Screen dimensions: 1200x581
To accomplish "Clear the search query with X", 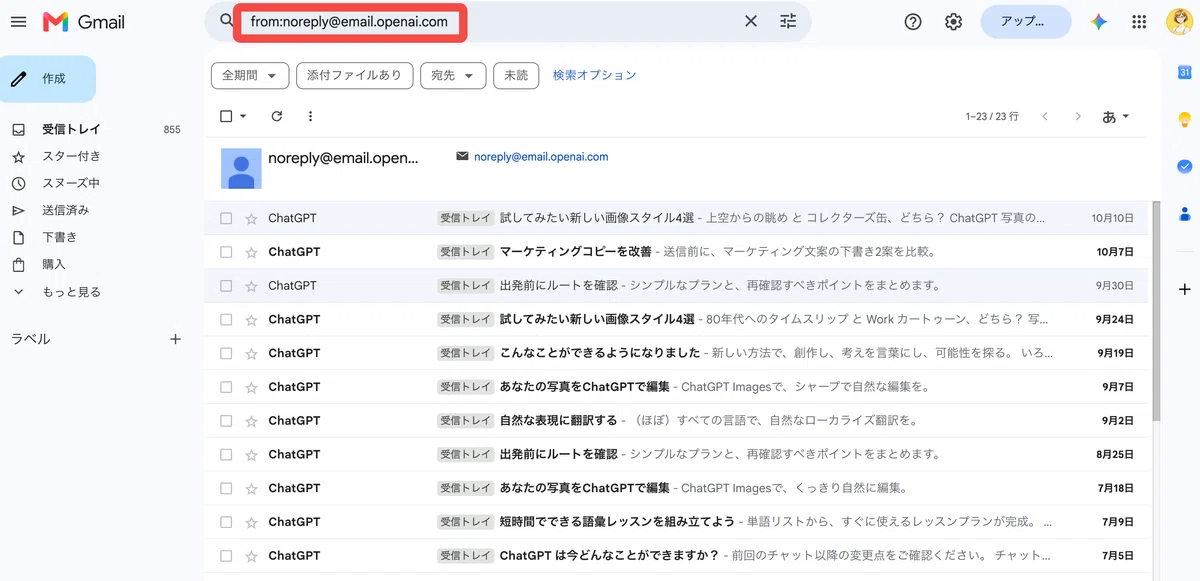I will (751, 21).
